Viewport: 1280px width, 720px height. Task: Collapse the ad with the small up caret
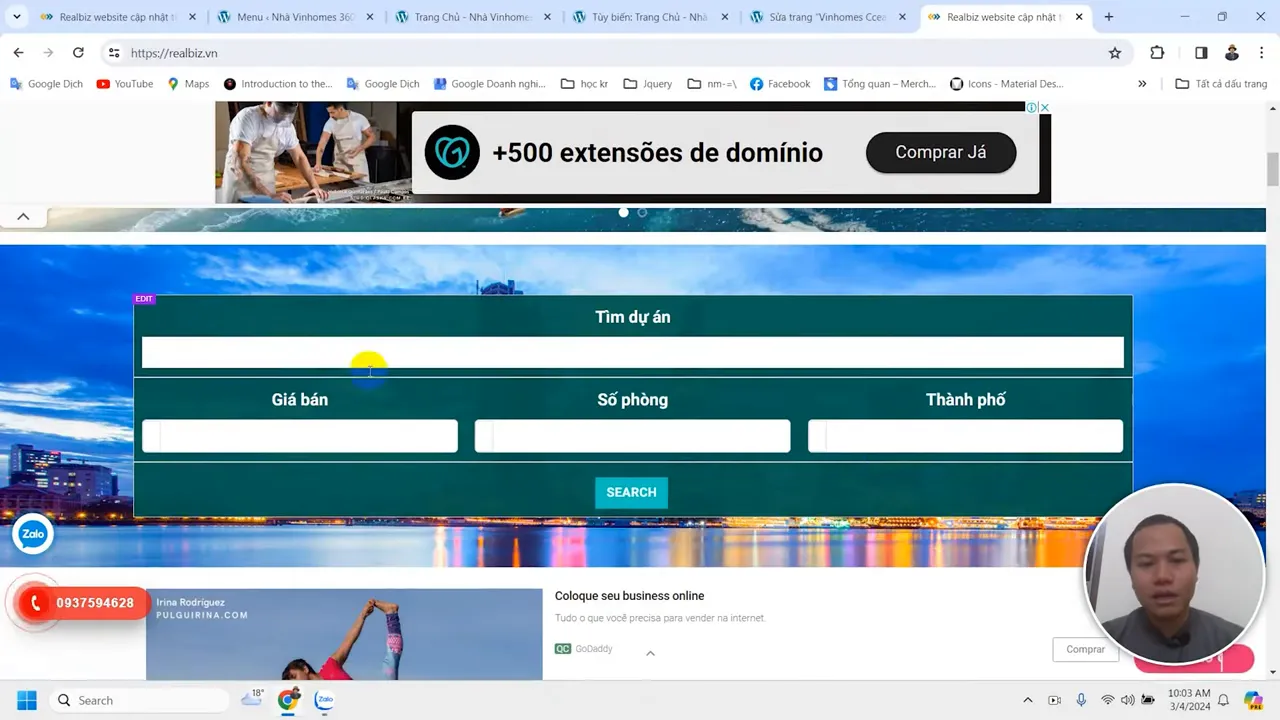pyautogui.click(x=650, y=653)
